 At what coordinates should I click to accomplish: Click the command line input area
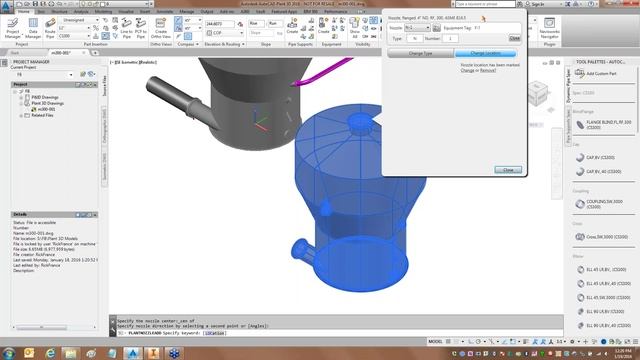tap(339, 333)
